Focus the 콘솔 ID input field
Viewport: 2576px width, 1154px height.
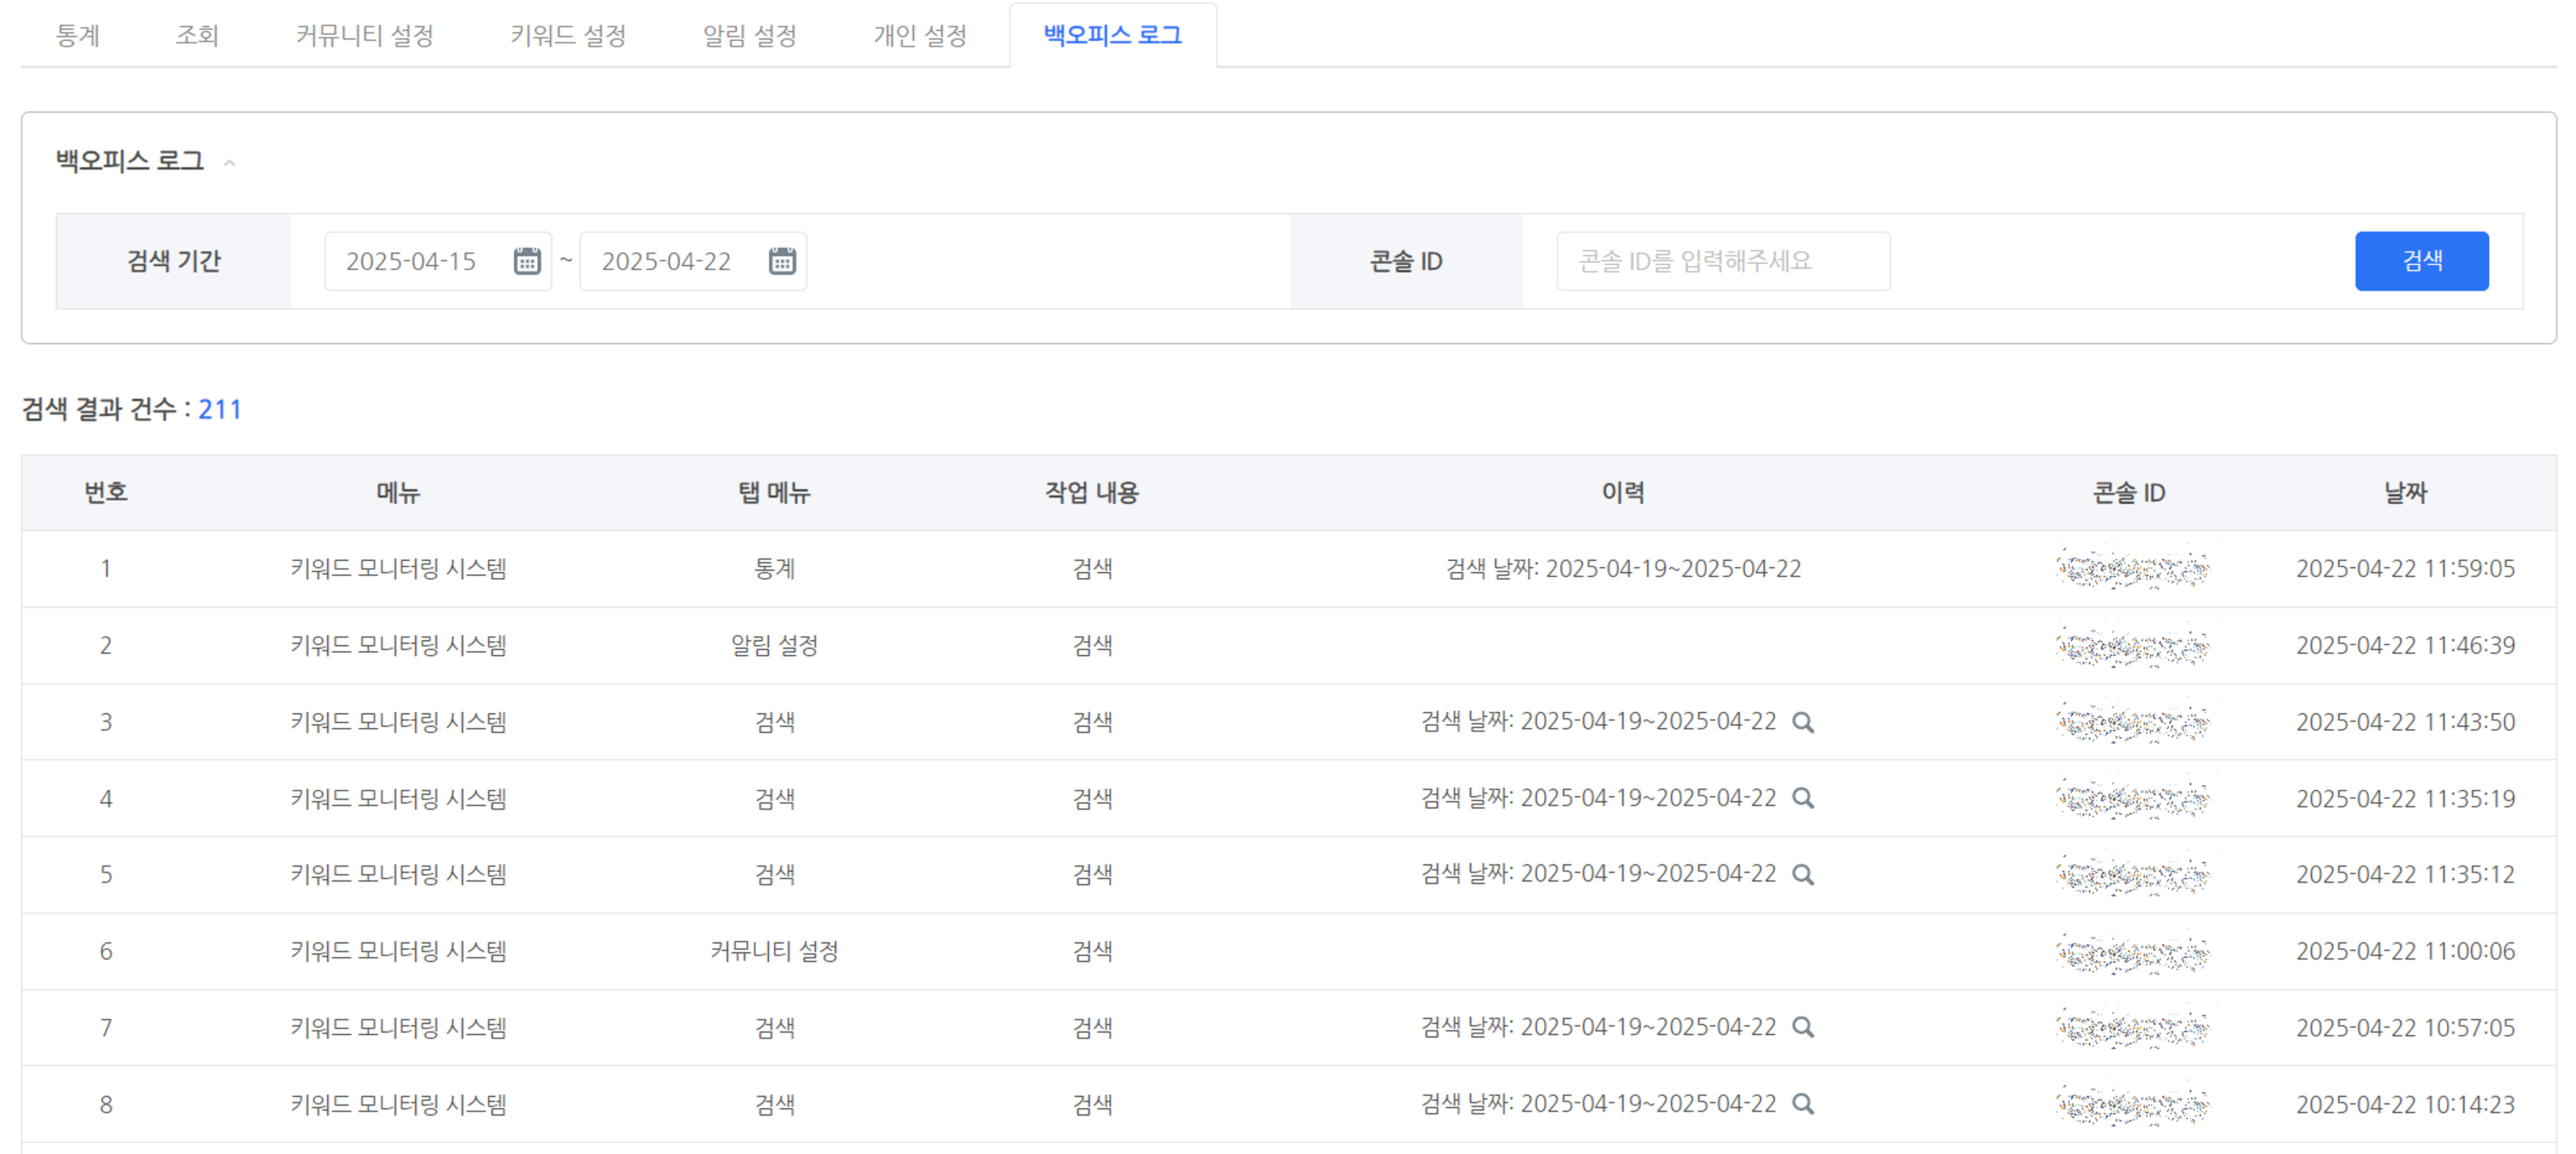tap(1722, 261)
